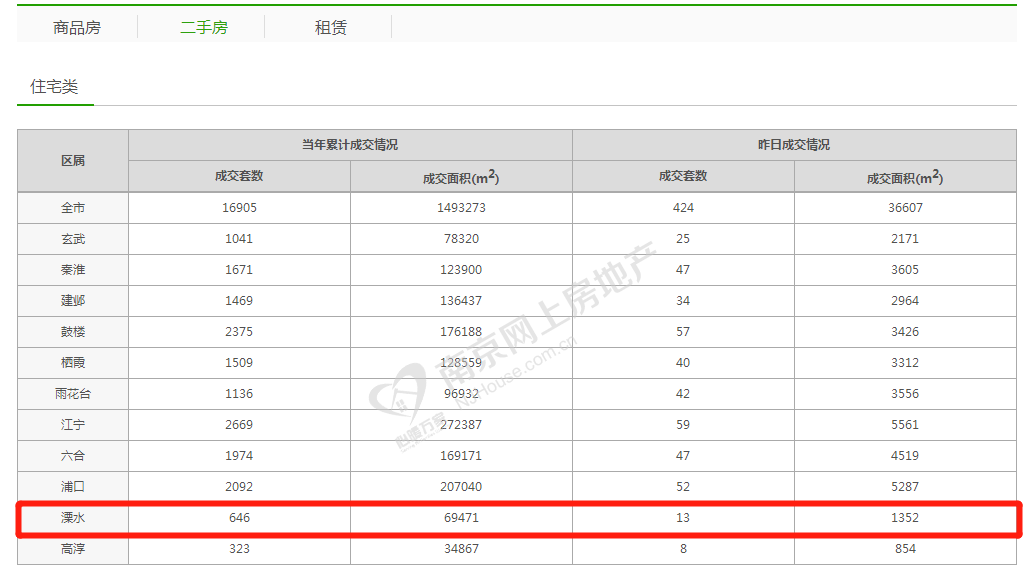Screen dimensions: 1034x578
Task: Click the citywide total area value 1493273
Action: (461, 208)
